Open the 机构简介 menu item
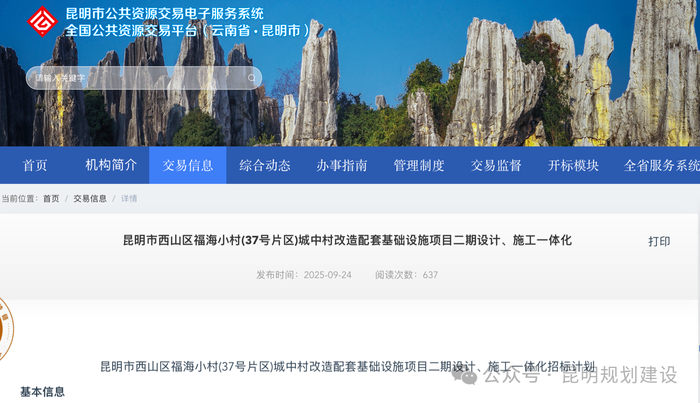This screenshot has height=403, width=700. [111, 166]
